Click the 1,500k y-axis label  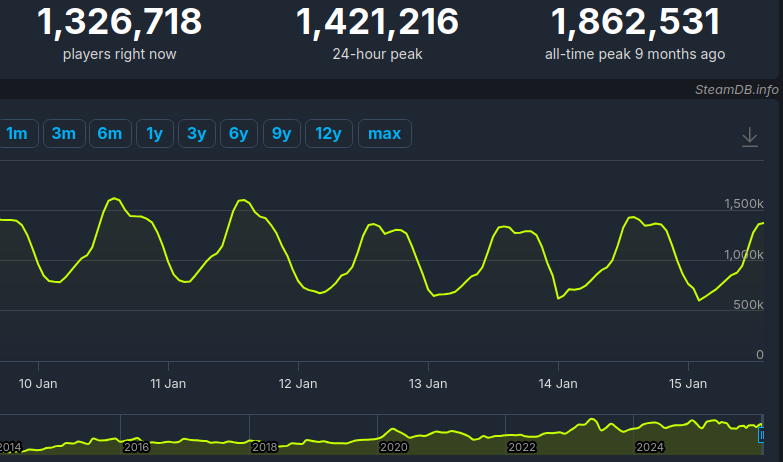(x=744, y=204)
